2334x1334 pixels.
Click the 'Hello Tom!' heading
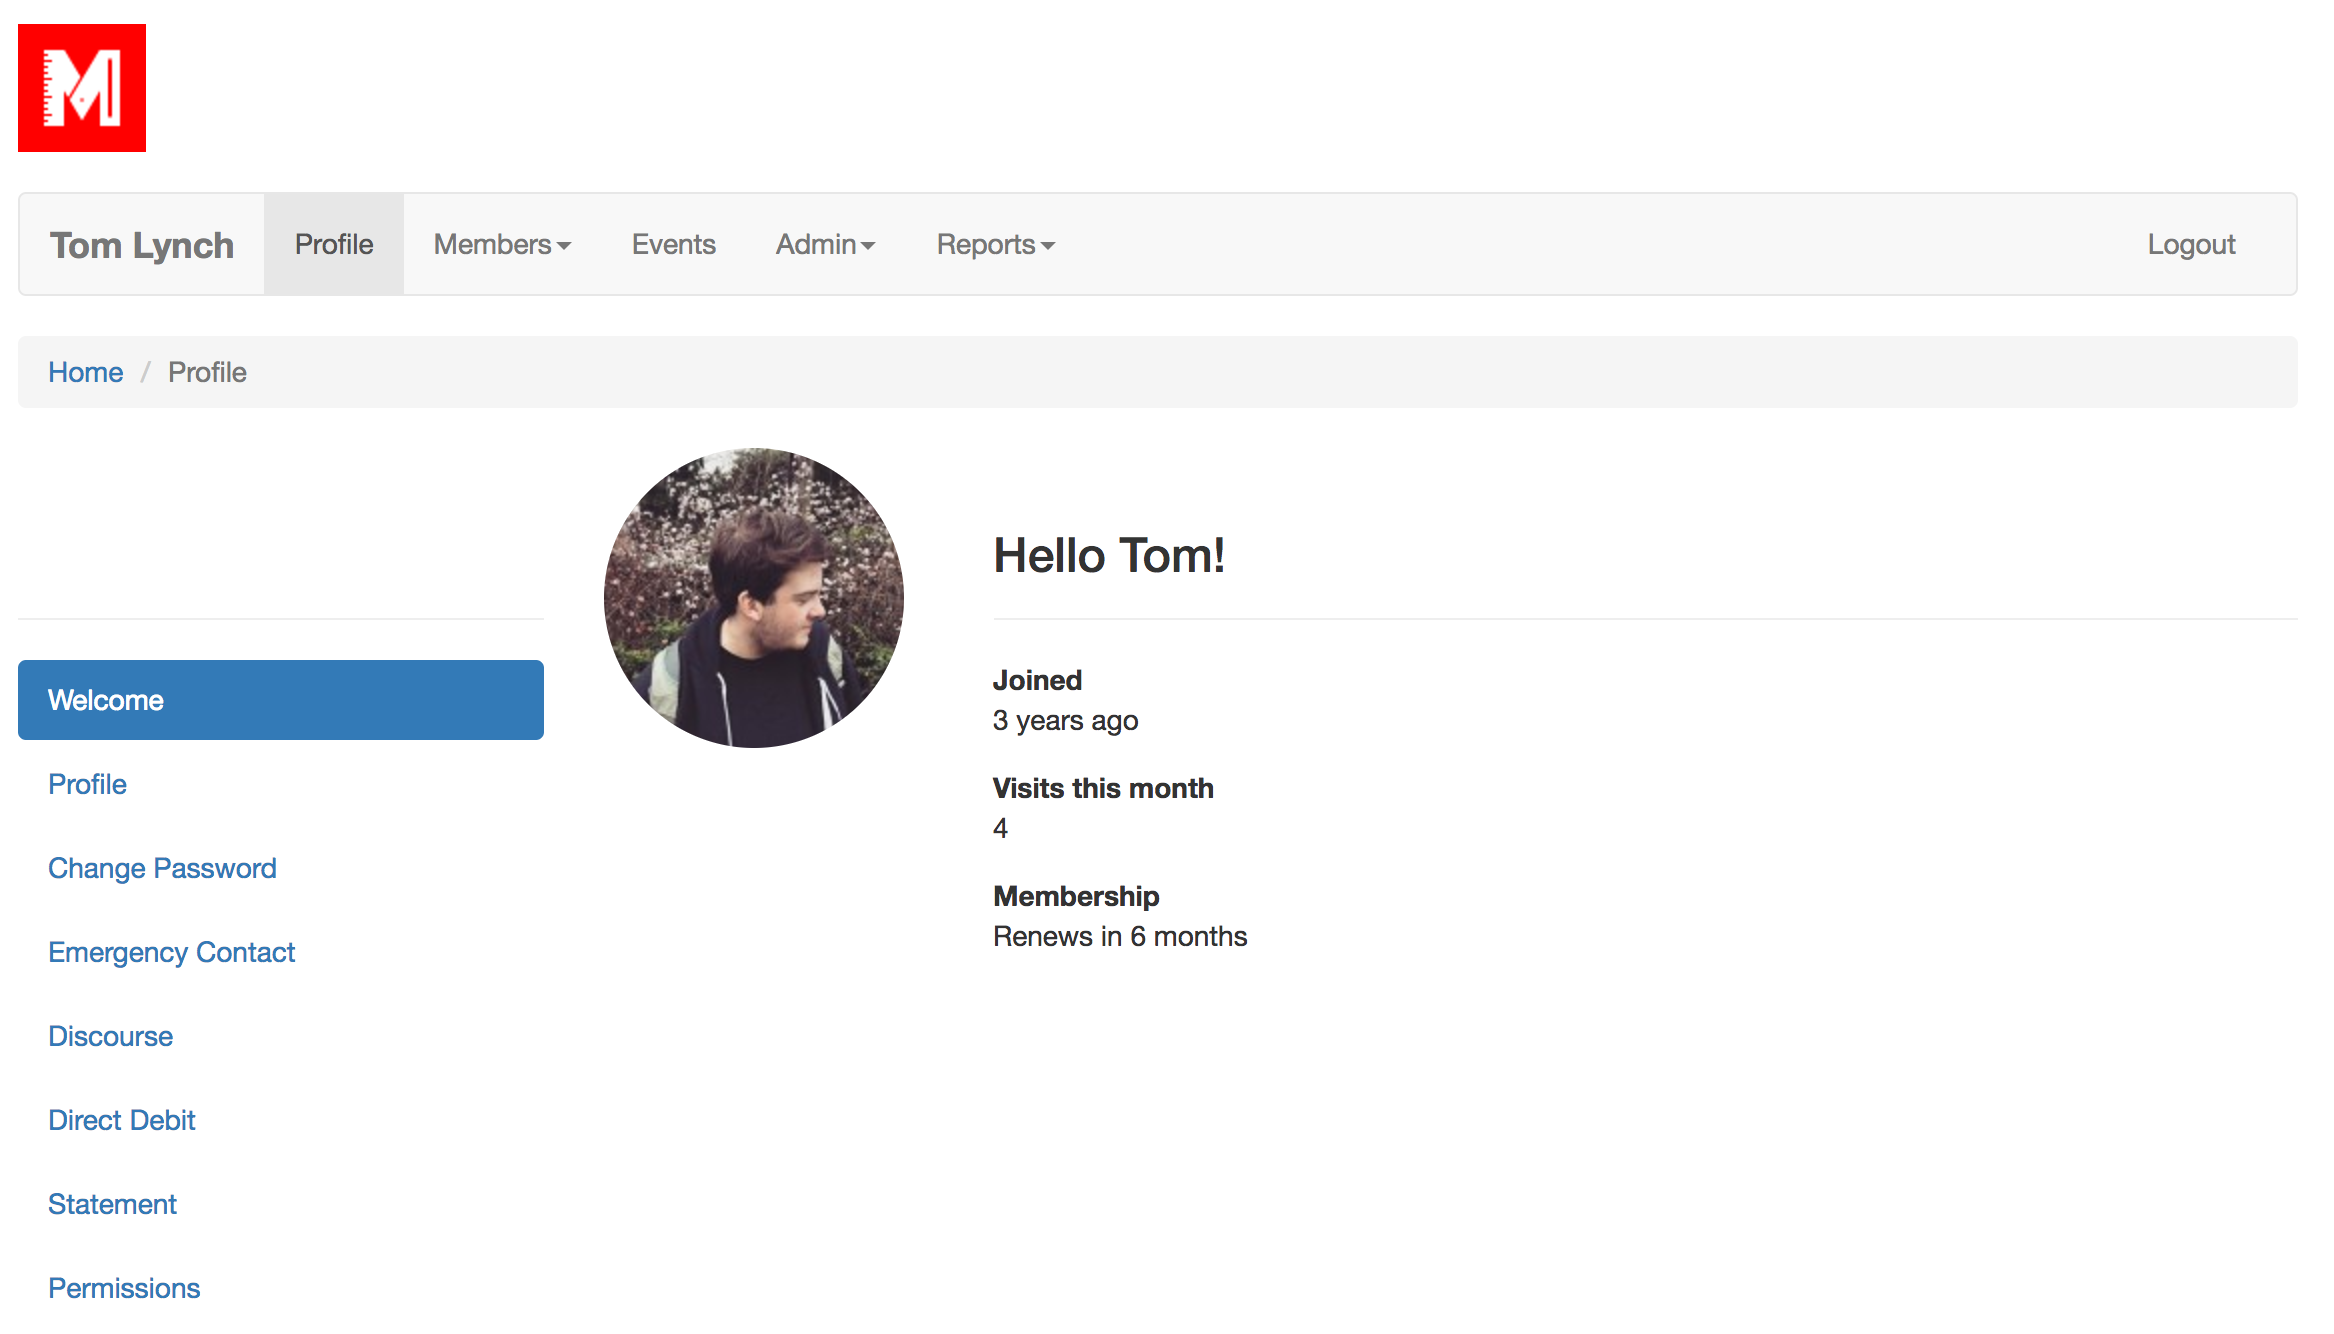1109,556
